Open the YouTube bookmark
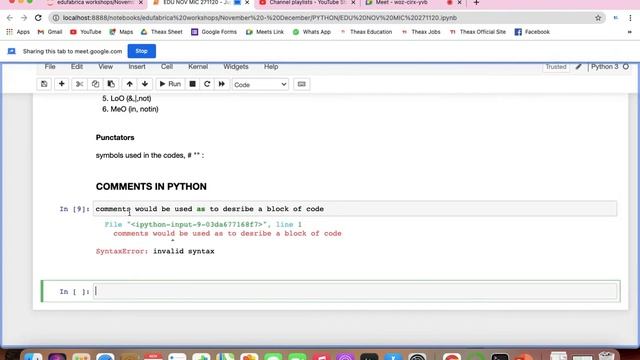Screen dimensions: 640x360 (x=85, y=32)
